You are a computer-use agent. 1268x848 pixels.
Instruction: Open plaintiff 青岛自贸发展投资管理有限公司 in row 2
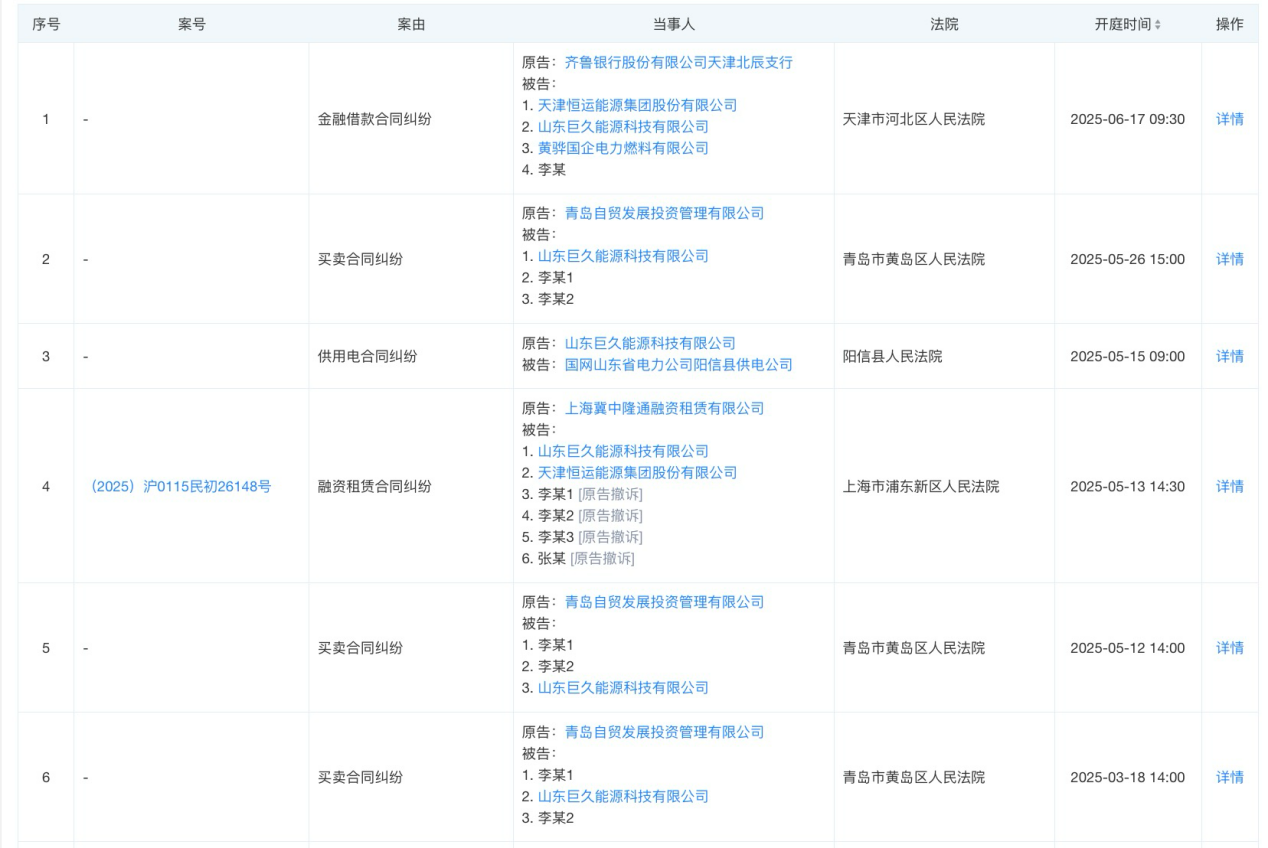(664, 213)
